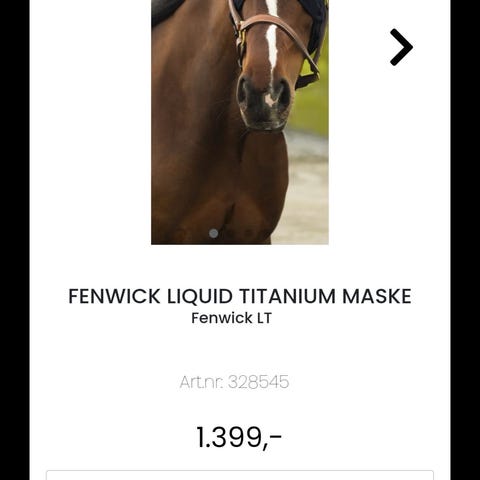480x480 pixels.
Task: Select the Art.nr 328545 text
Action: coord(234,382)
